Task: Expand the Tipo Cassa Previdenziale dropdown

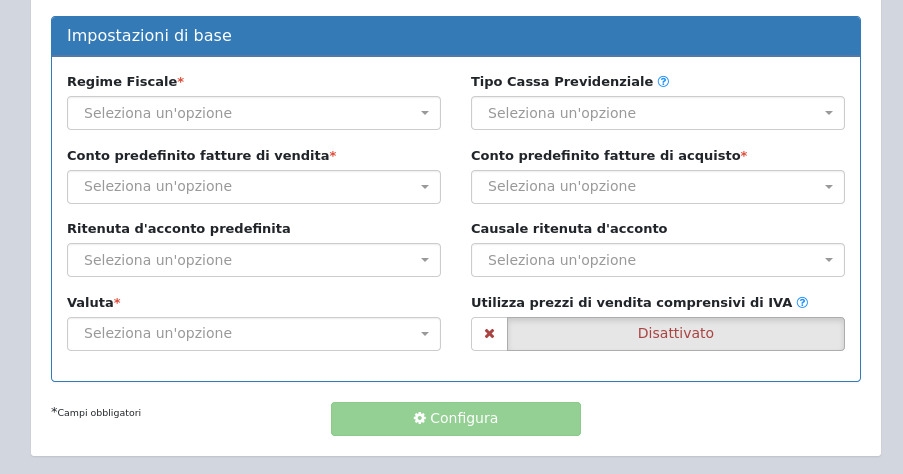Action: coord(657,113)
